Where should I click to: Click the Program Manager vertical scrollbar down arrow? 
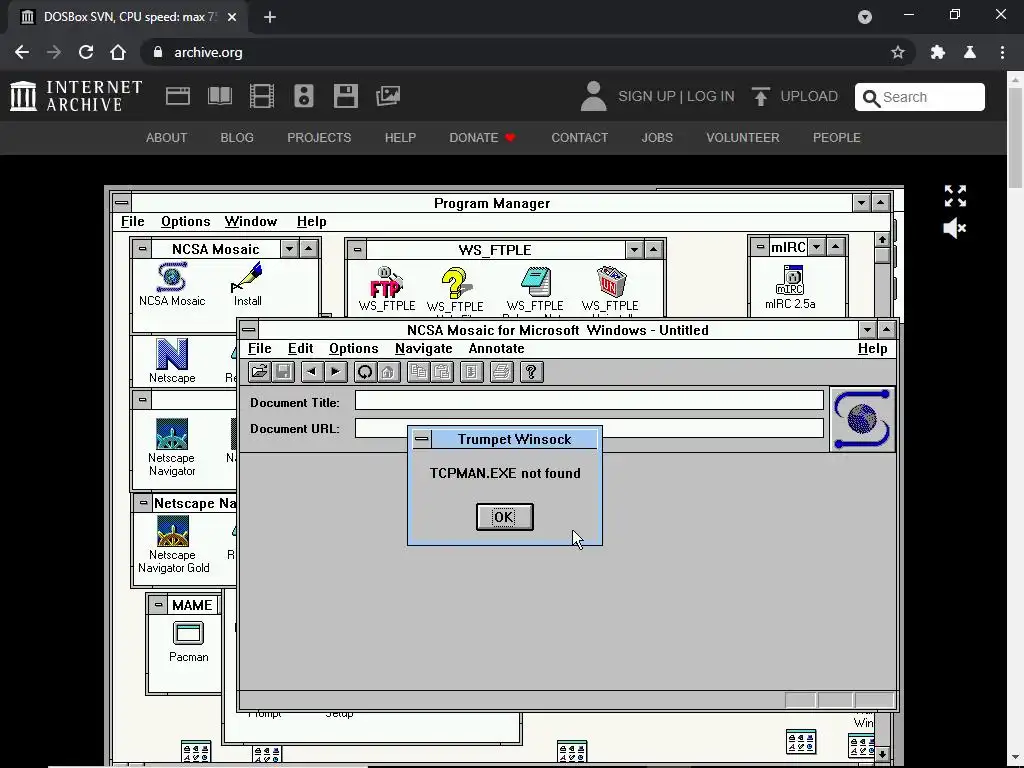pyautogui.click(x=882, y=754)
